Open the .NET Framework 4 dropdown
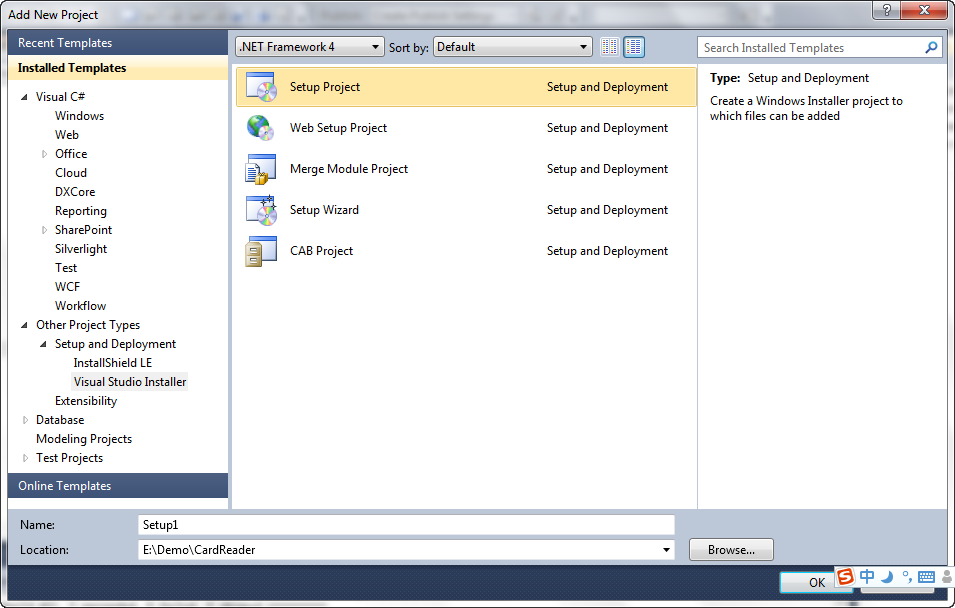Image resolution: width=955 pixels, height=608 pixels. tap(310, 47)
